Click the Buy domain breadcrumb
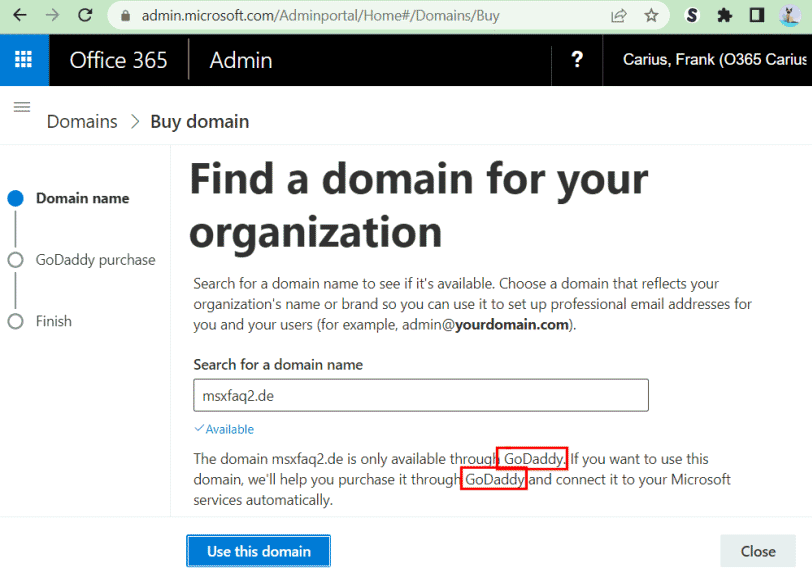812x574 pixels. pos(199,122)
